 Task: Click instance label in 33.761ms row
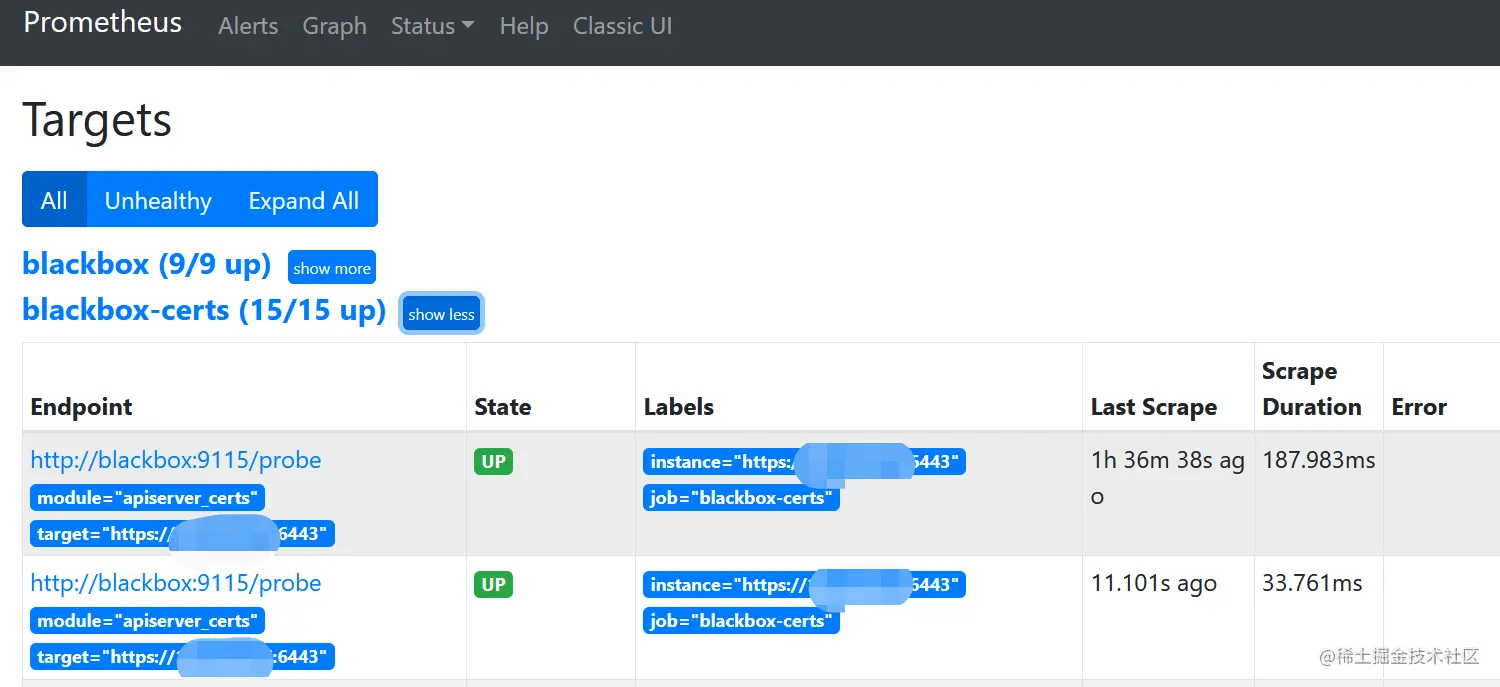pyautogui.click(x=804, y=585)
